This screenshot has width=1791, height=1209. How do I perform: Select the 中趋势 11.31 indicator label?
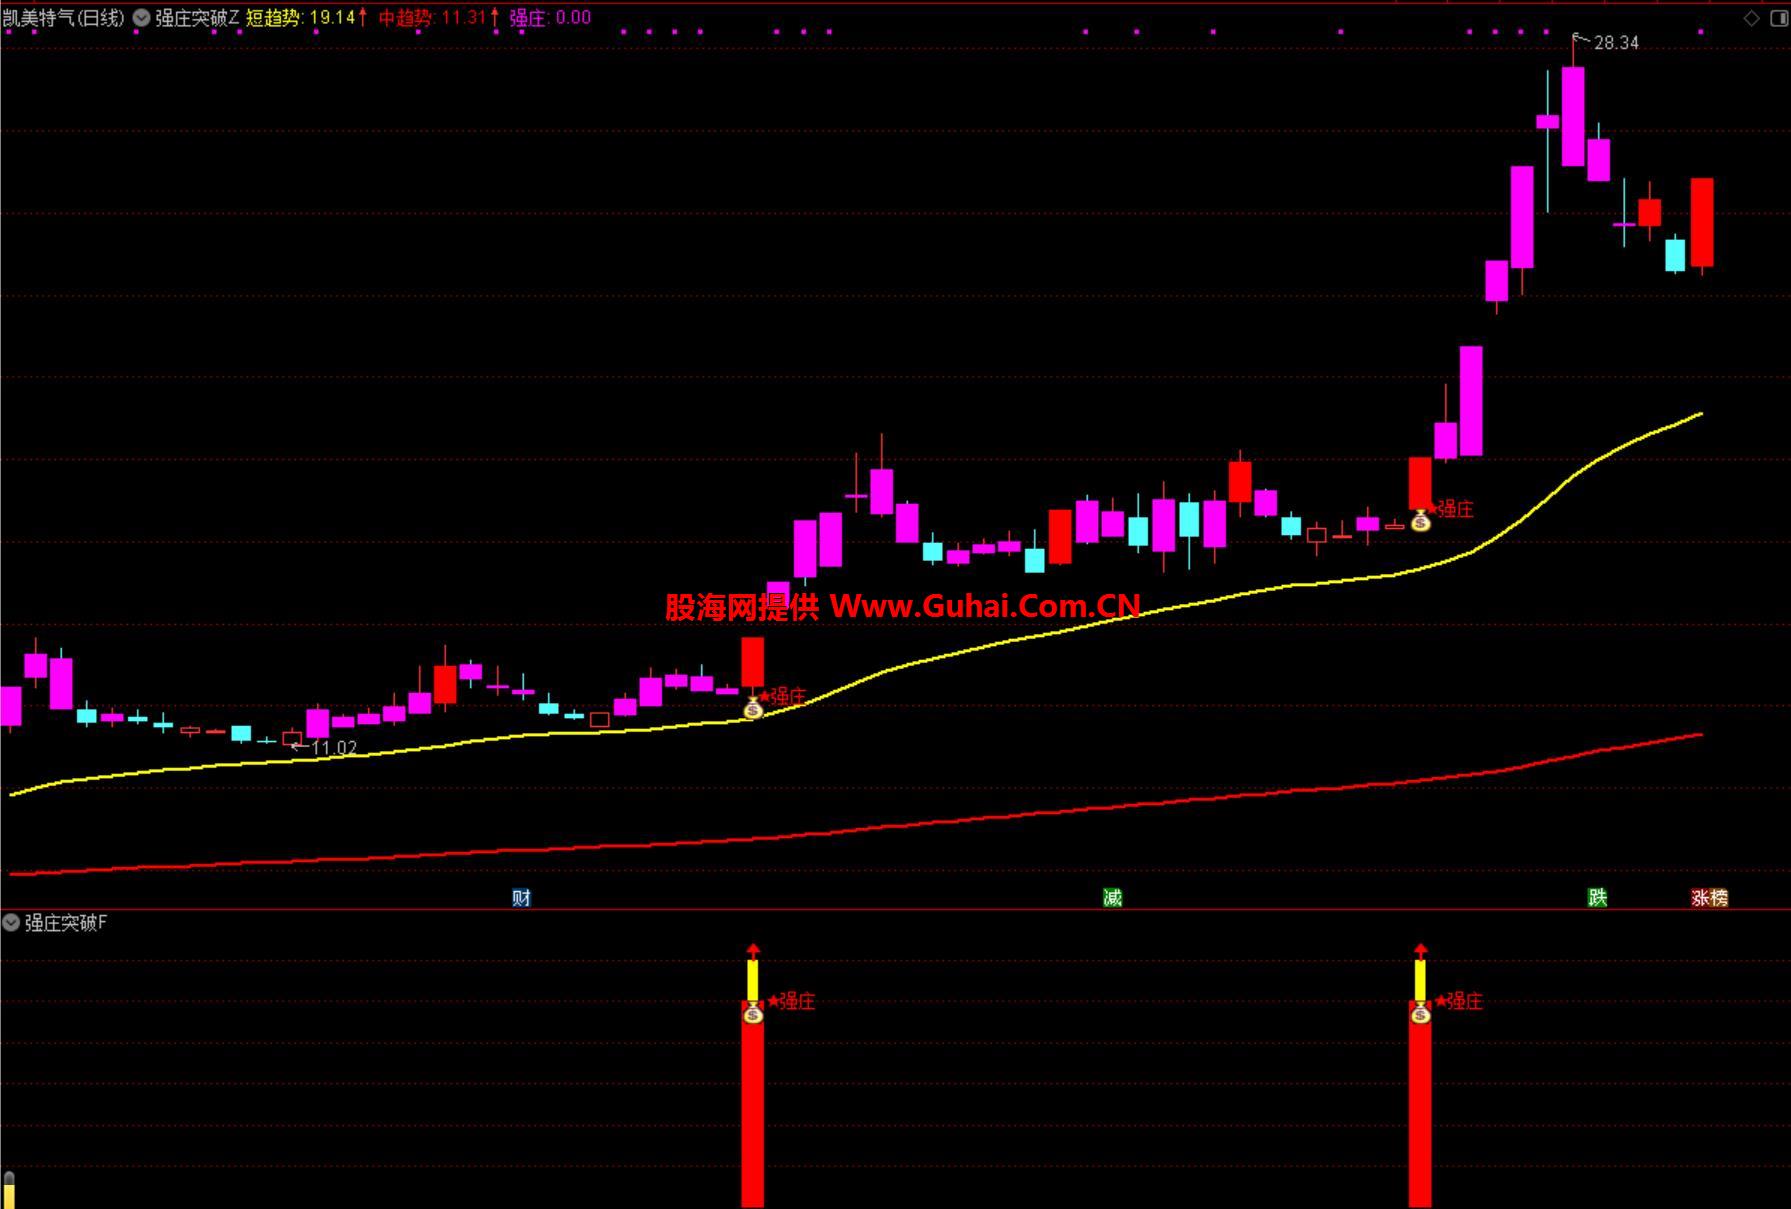coord(432,18)
